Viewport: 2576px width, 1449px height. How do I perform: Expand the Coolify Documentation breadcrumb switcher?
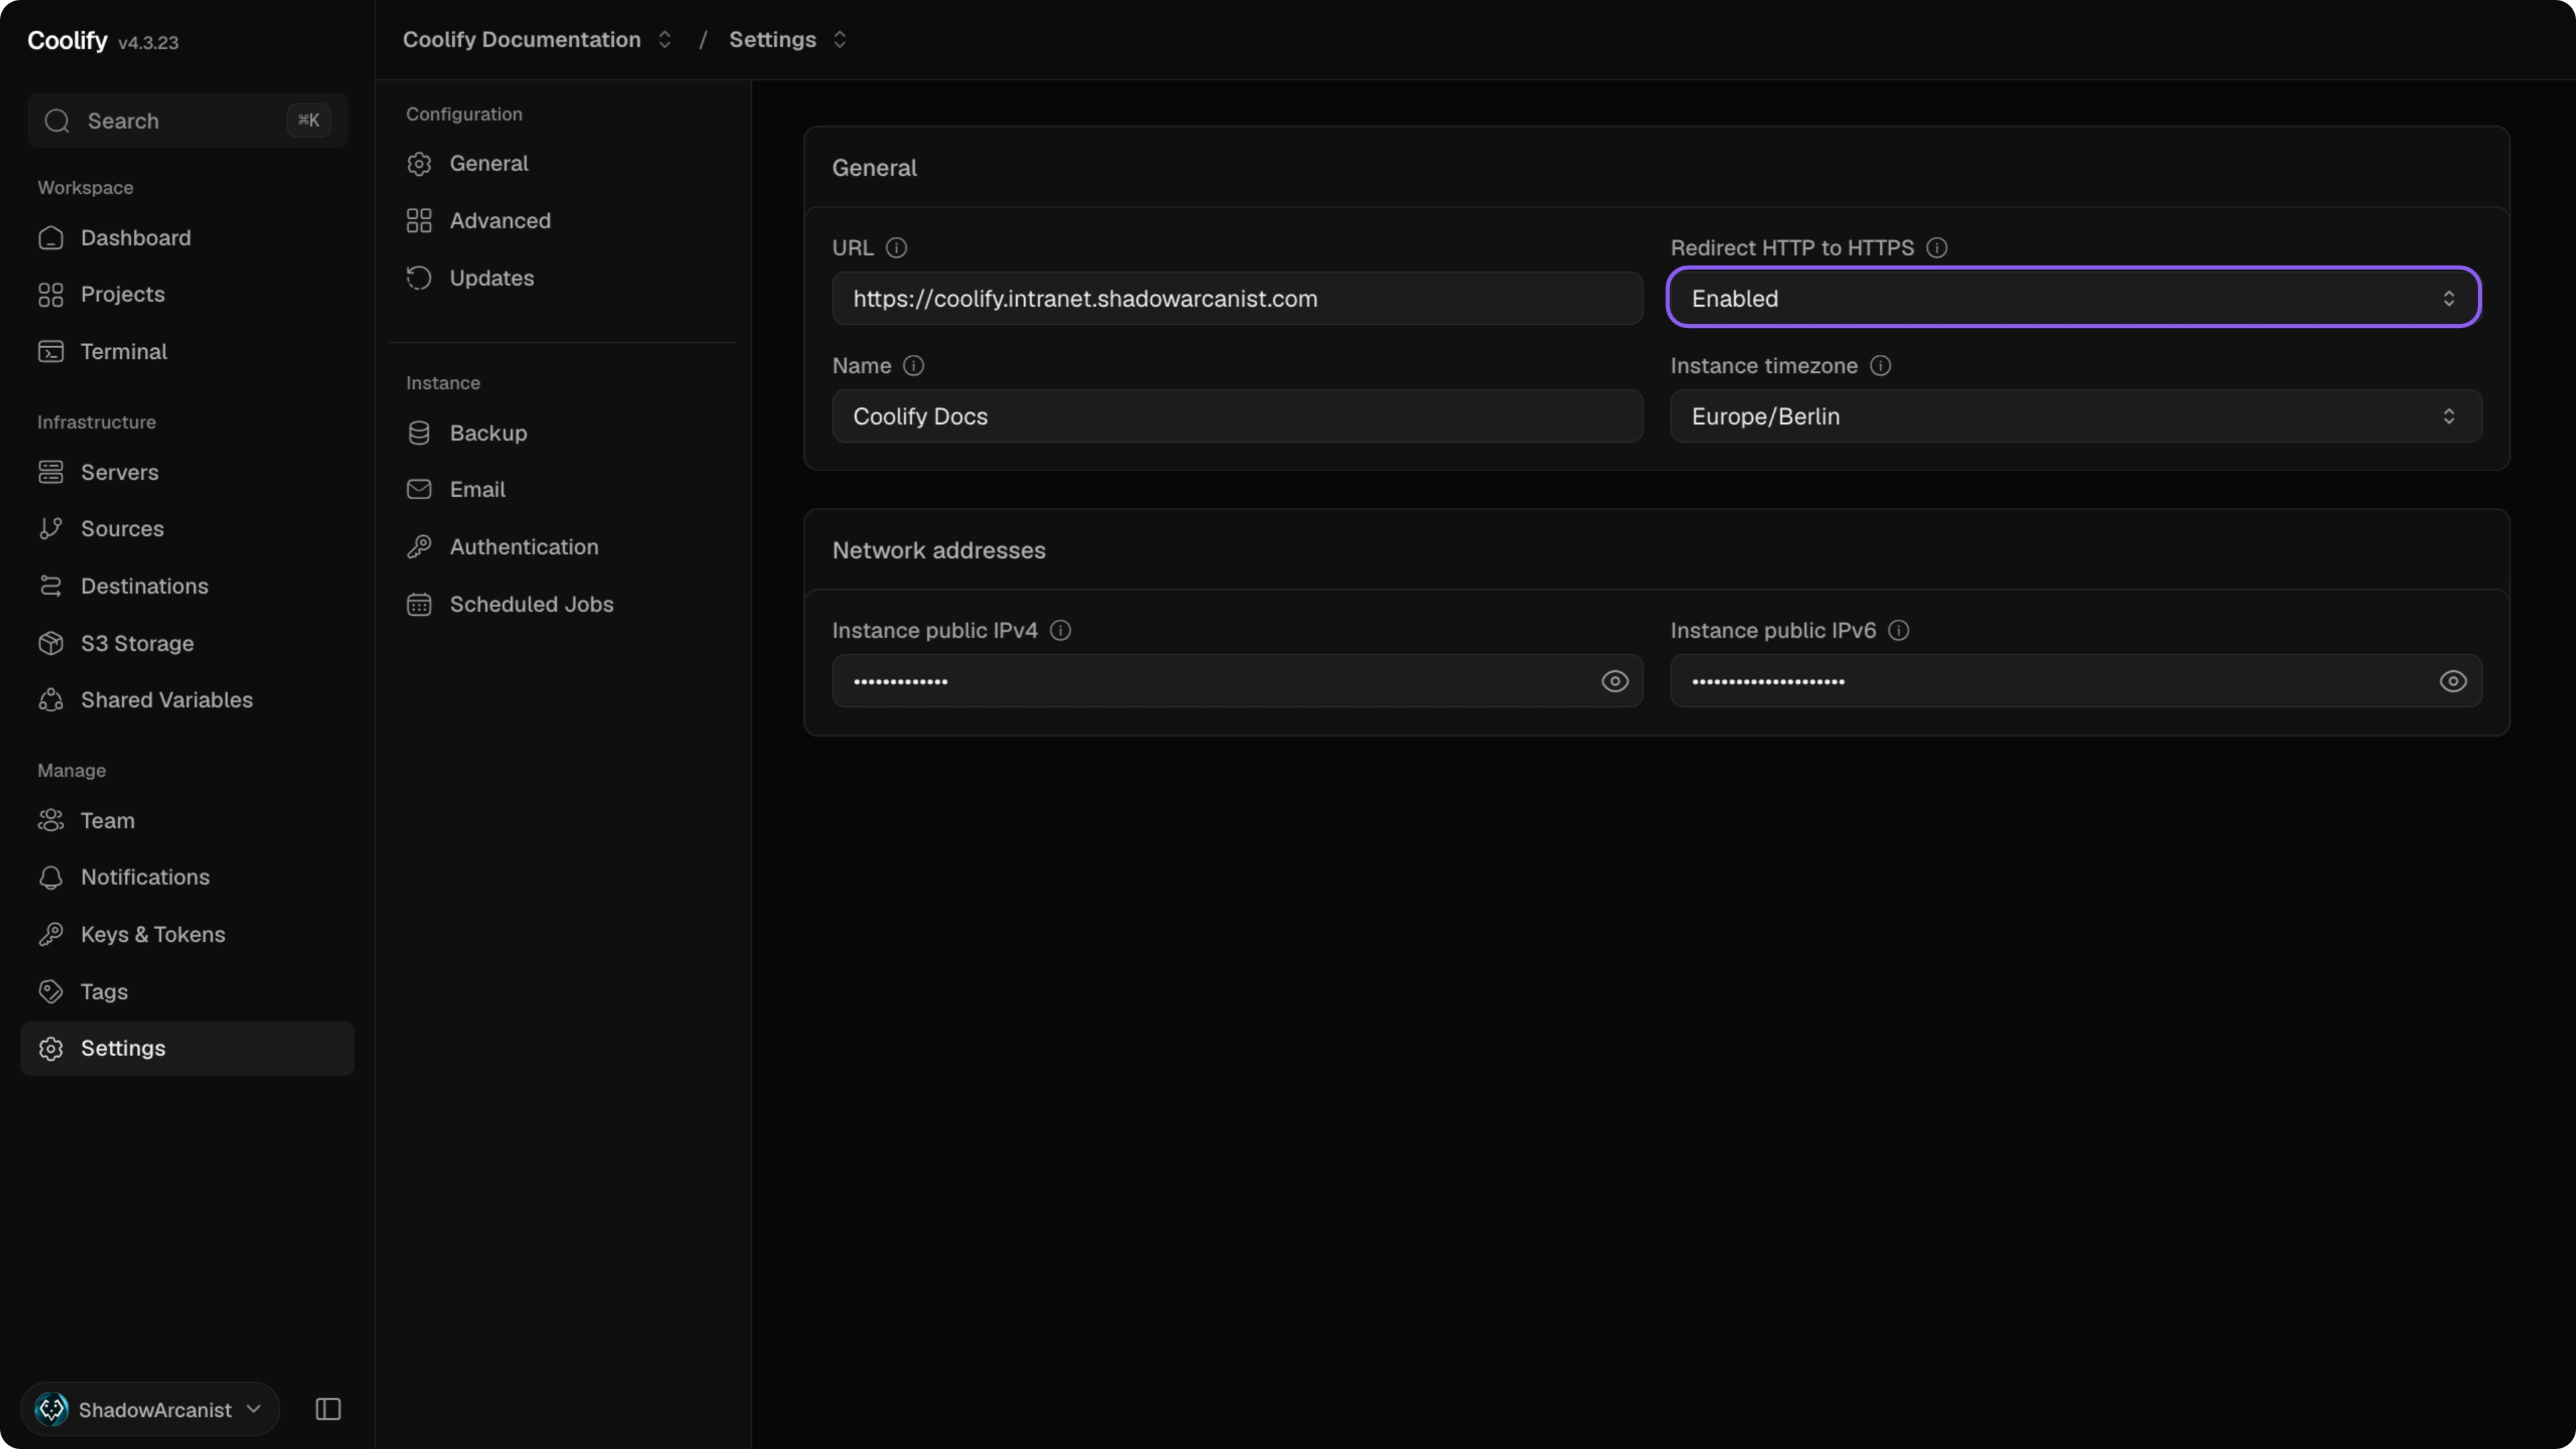(664, 39)
